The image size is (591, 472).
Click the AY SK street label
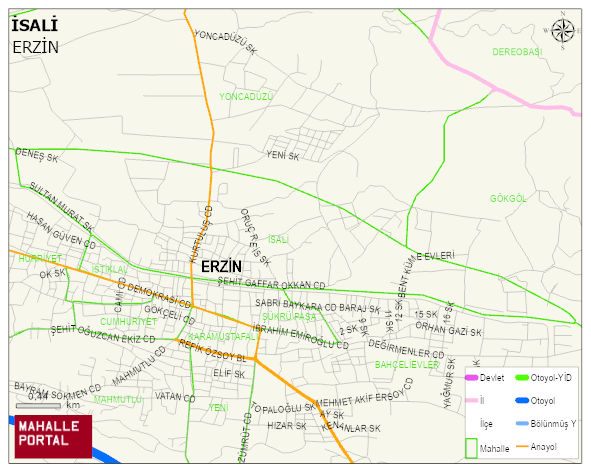332,414
